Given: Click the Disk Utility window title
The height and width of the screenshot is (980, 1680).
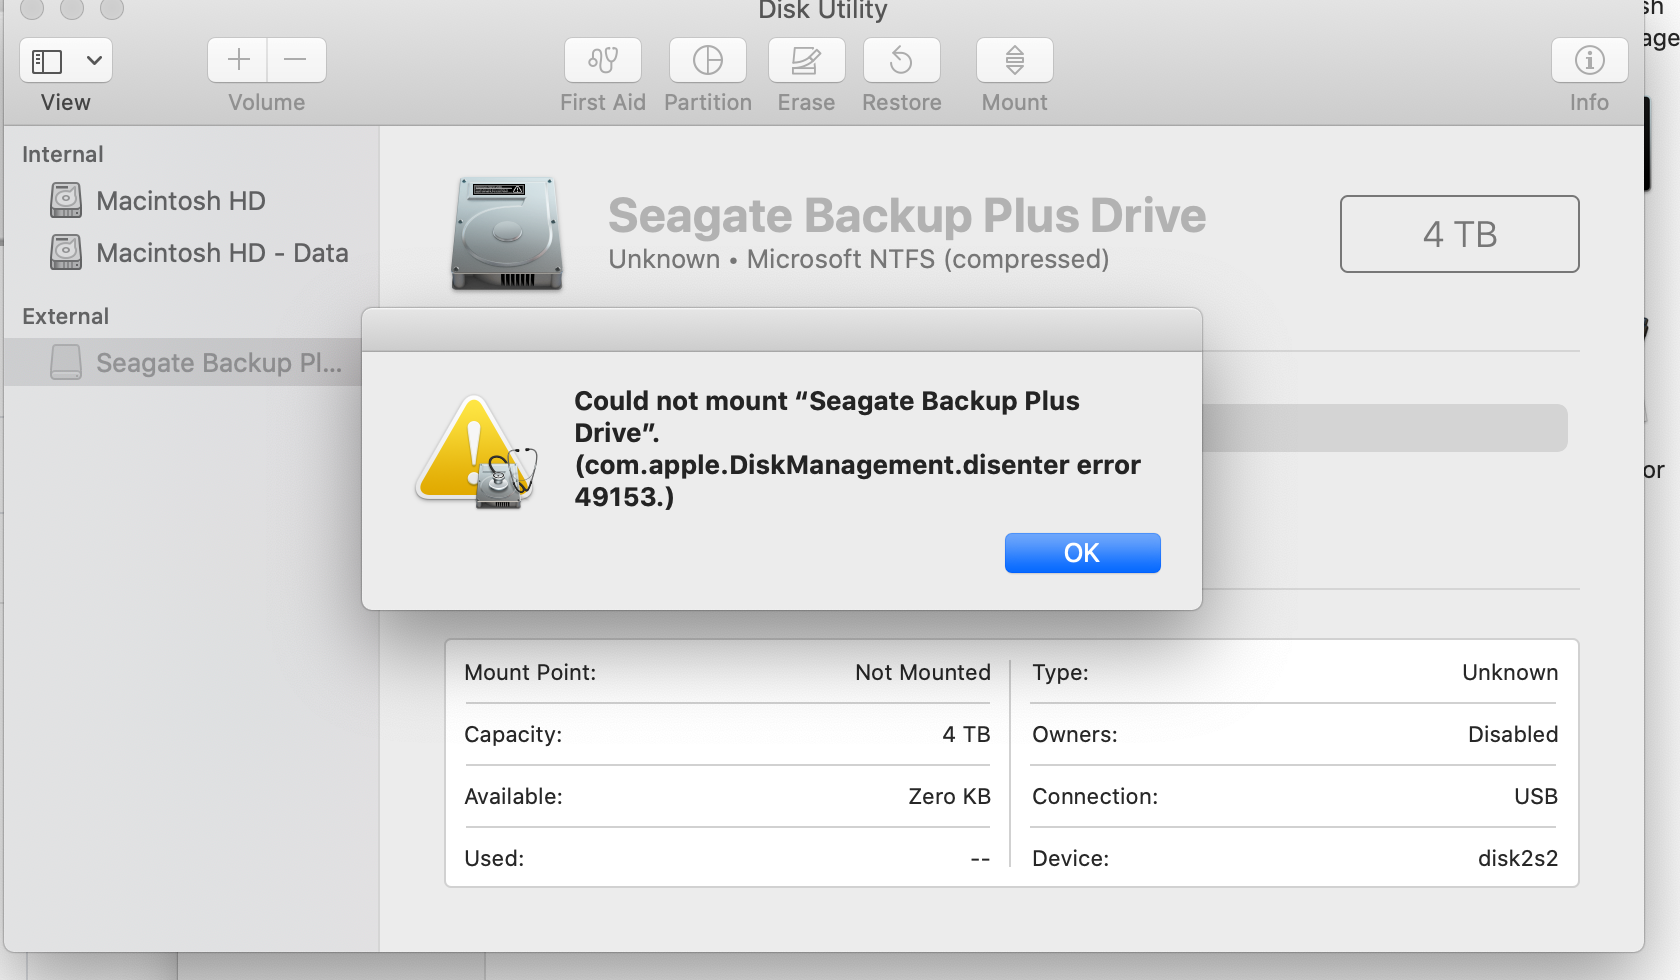Looking at the screenshot, I should (x=823, y=11).
